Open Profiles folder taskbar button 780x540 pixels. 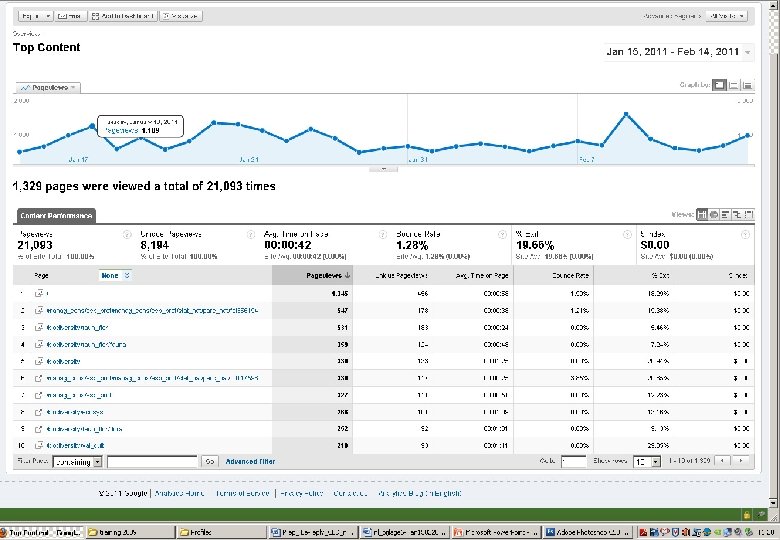pyautogui.click(x=221, y=532)
